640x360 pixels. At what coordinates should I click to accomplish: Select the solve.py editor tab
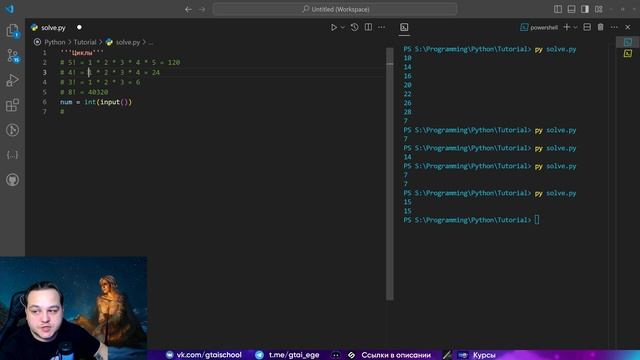coord(53,28)
